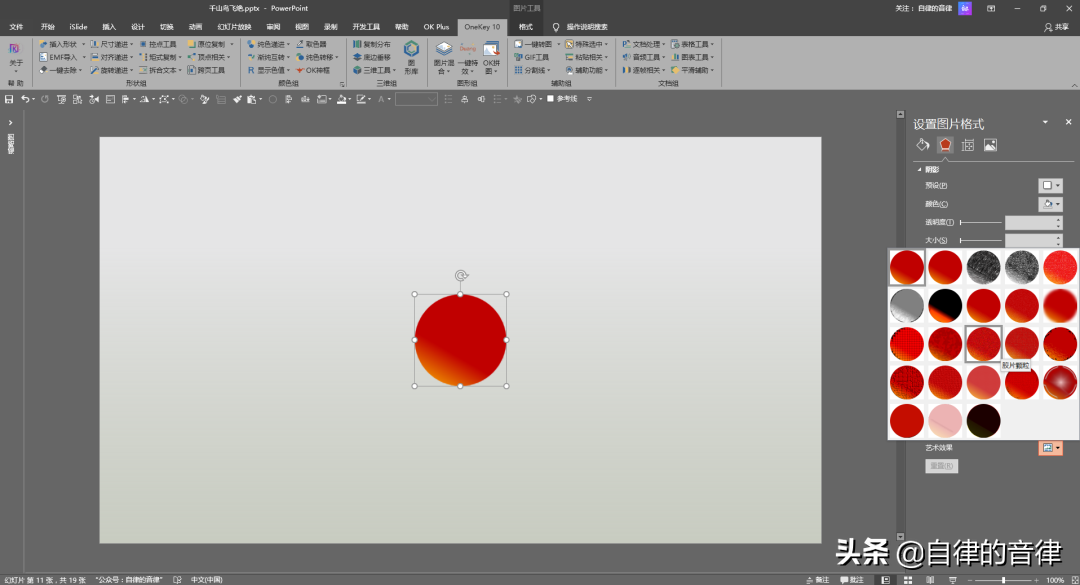The height and width of the screenshot is (585, 1080).
Task: Click the 重置 reset button
Action: click(941, 466)
